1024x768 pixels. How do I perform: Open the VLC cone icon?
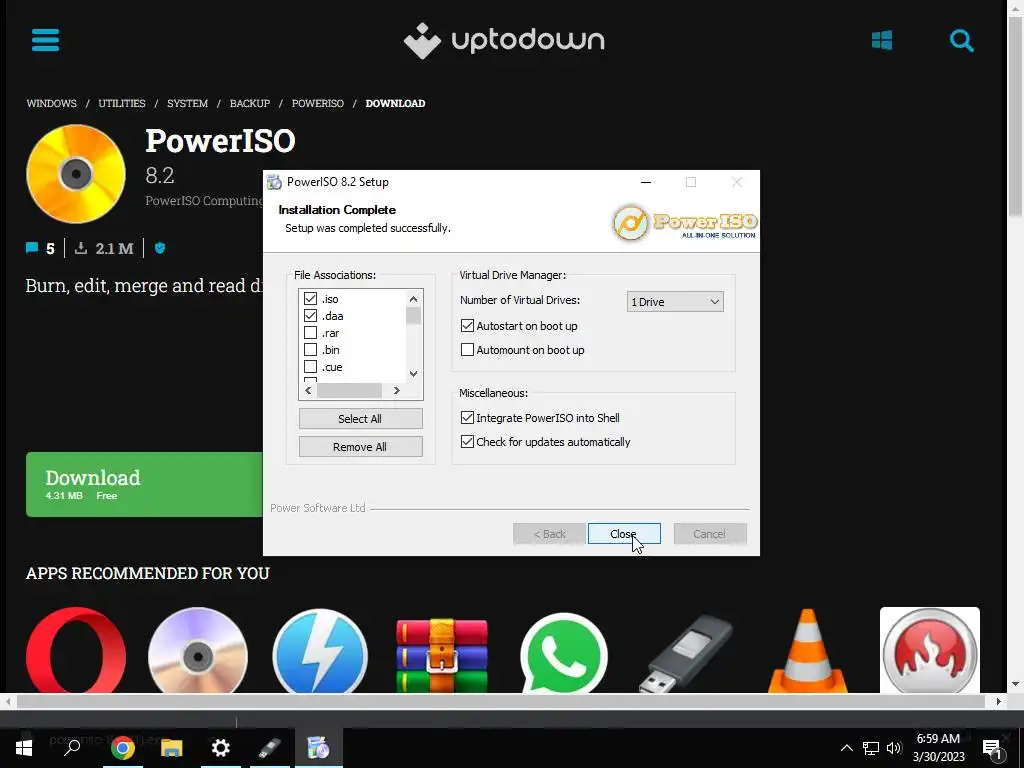[808, 651]
